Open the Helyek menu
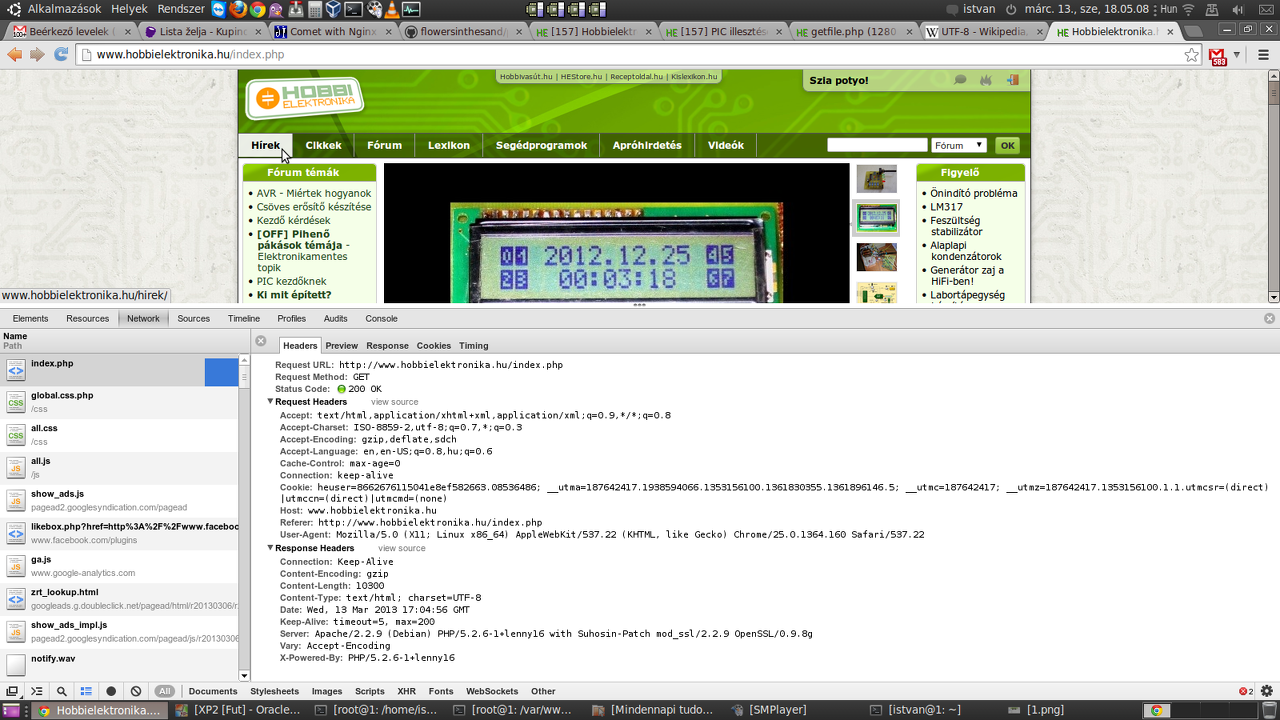 tap(129, 9)
